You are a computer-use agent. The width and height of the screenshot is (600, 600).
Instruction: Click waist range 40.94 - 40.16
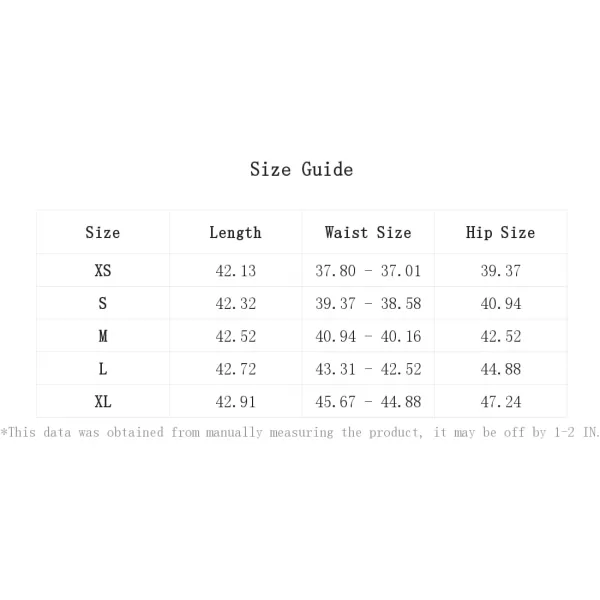click(368, 337)
